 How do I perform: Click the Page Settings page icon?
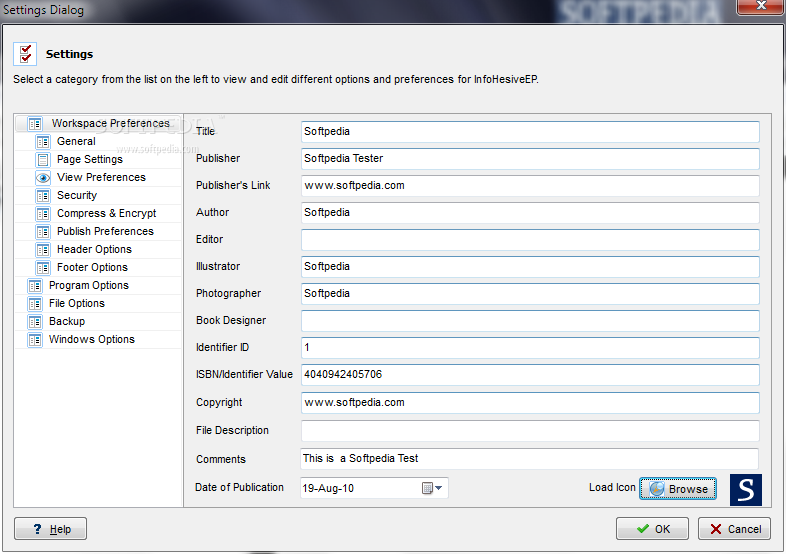coord(43,160)
